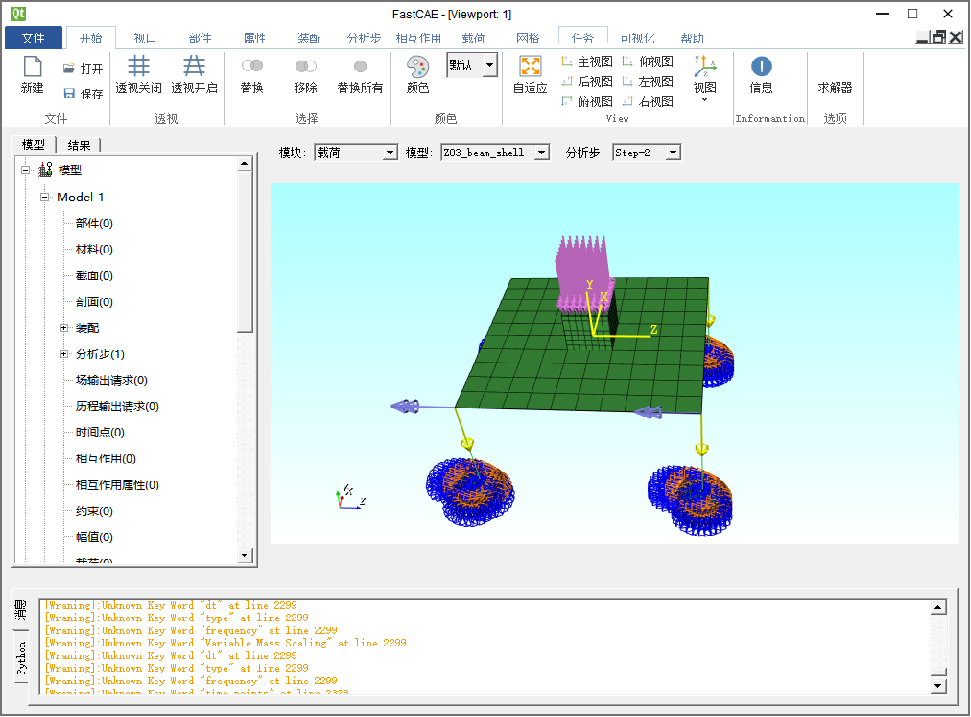
Task: Select the 部件(0) tree item
Action: [x=94, y=223]
